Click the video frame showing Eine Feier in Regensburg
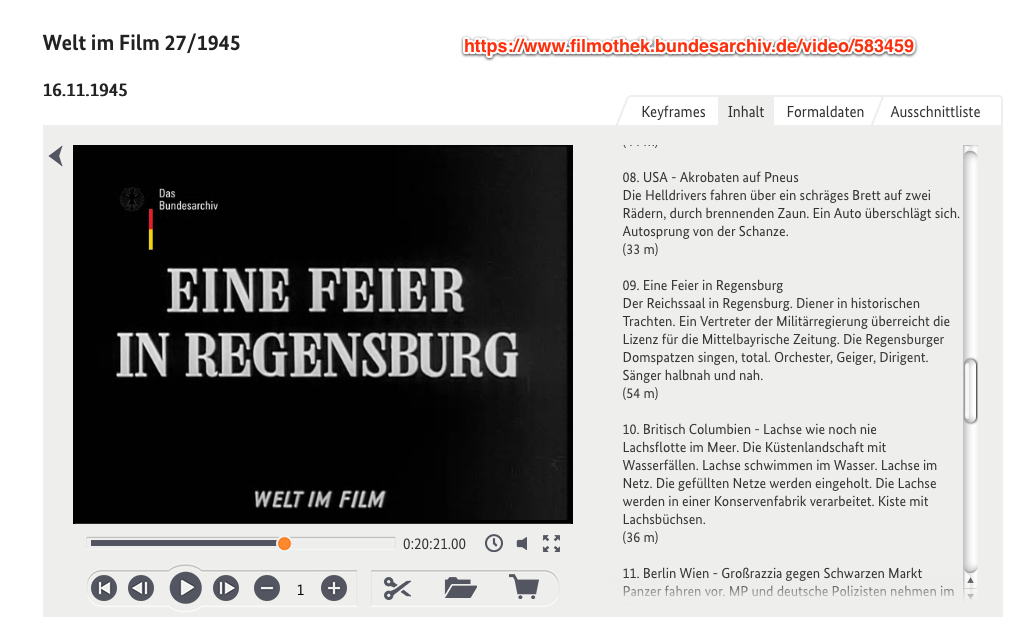 [322, 334]
